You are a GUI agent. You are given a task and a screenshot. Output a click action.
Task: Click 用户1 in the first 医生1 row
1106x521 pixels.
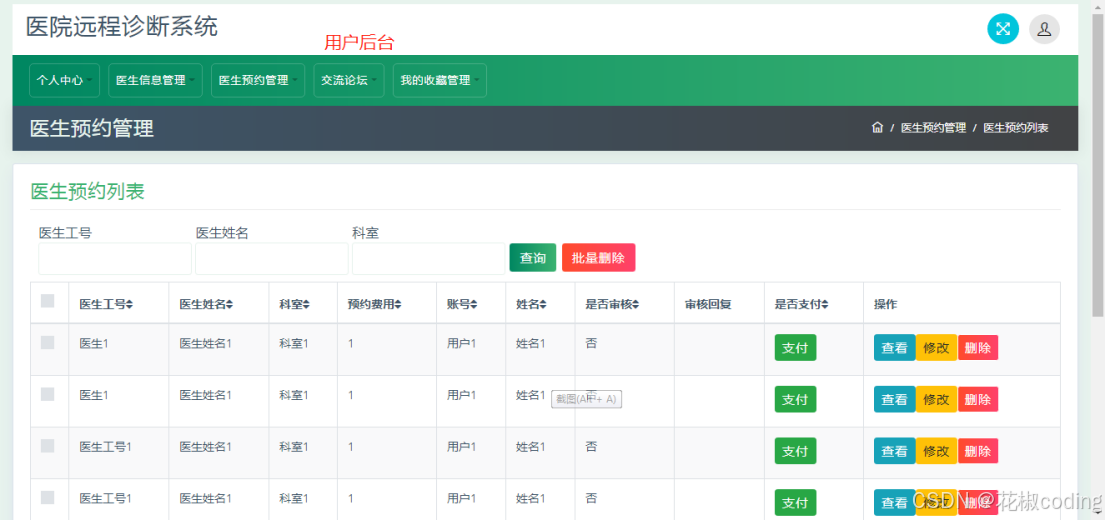tap(461, 343)
